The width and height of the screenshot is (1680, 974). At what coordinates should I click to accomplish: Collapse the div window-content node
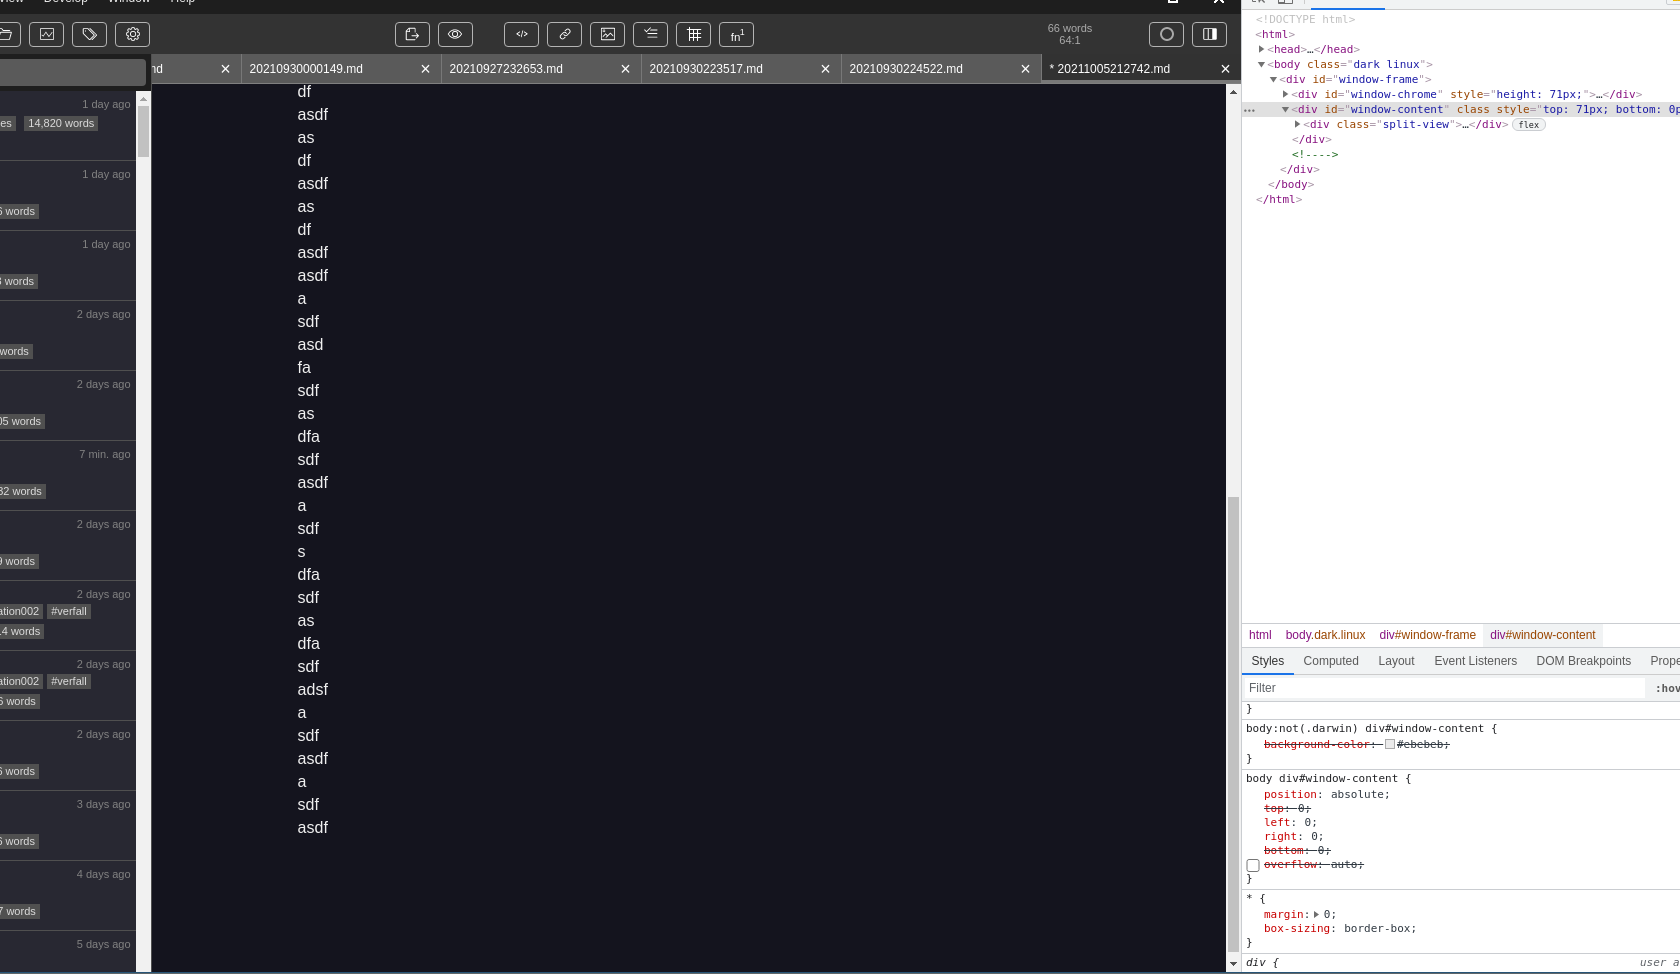[x=1286, y=109]
